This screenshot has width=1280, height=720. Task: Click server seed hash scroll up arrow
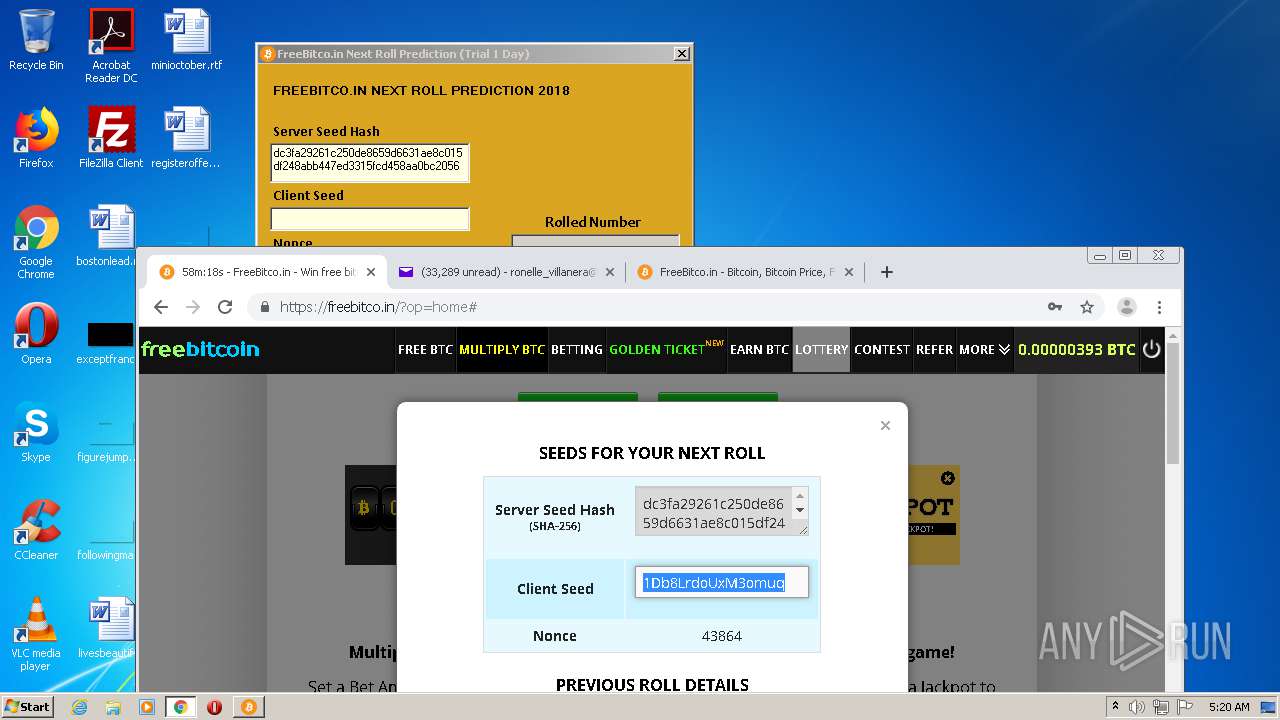799,495
